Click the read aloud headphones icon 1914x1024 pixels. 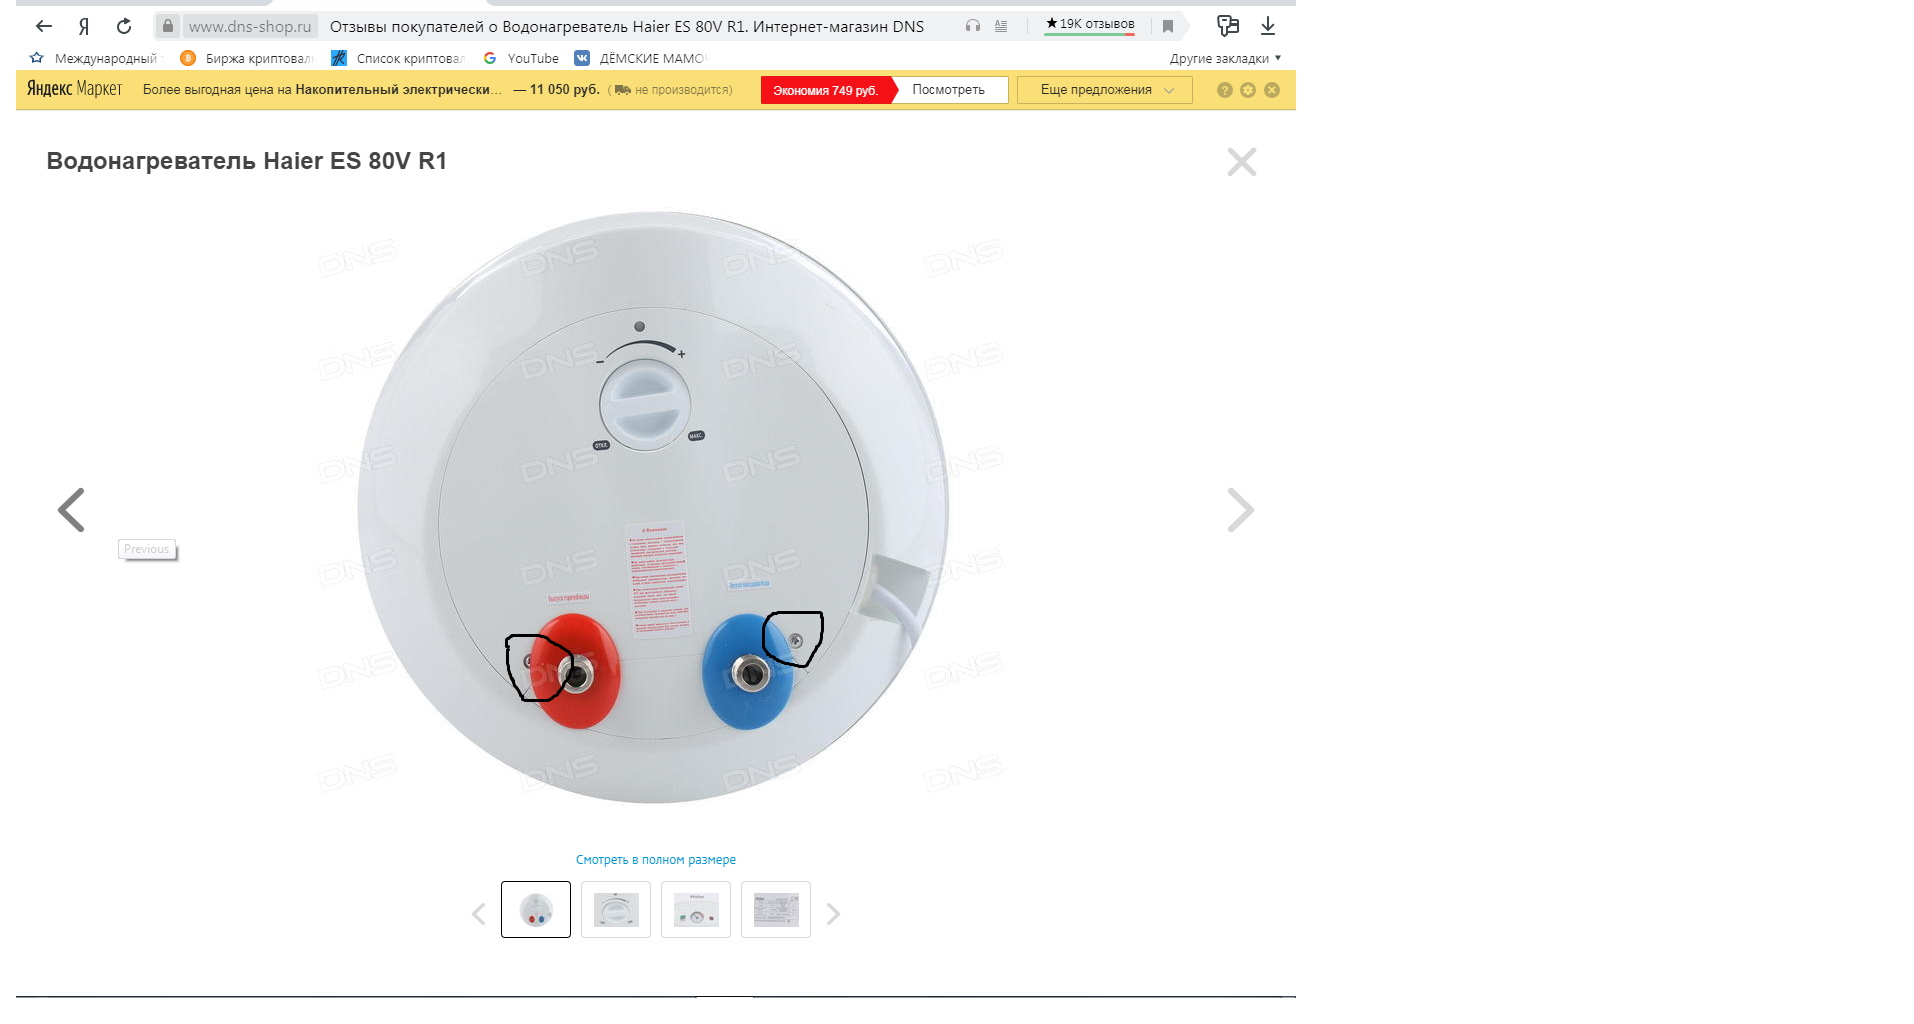tap(972, 26)
